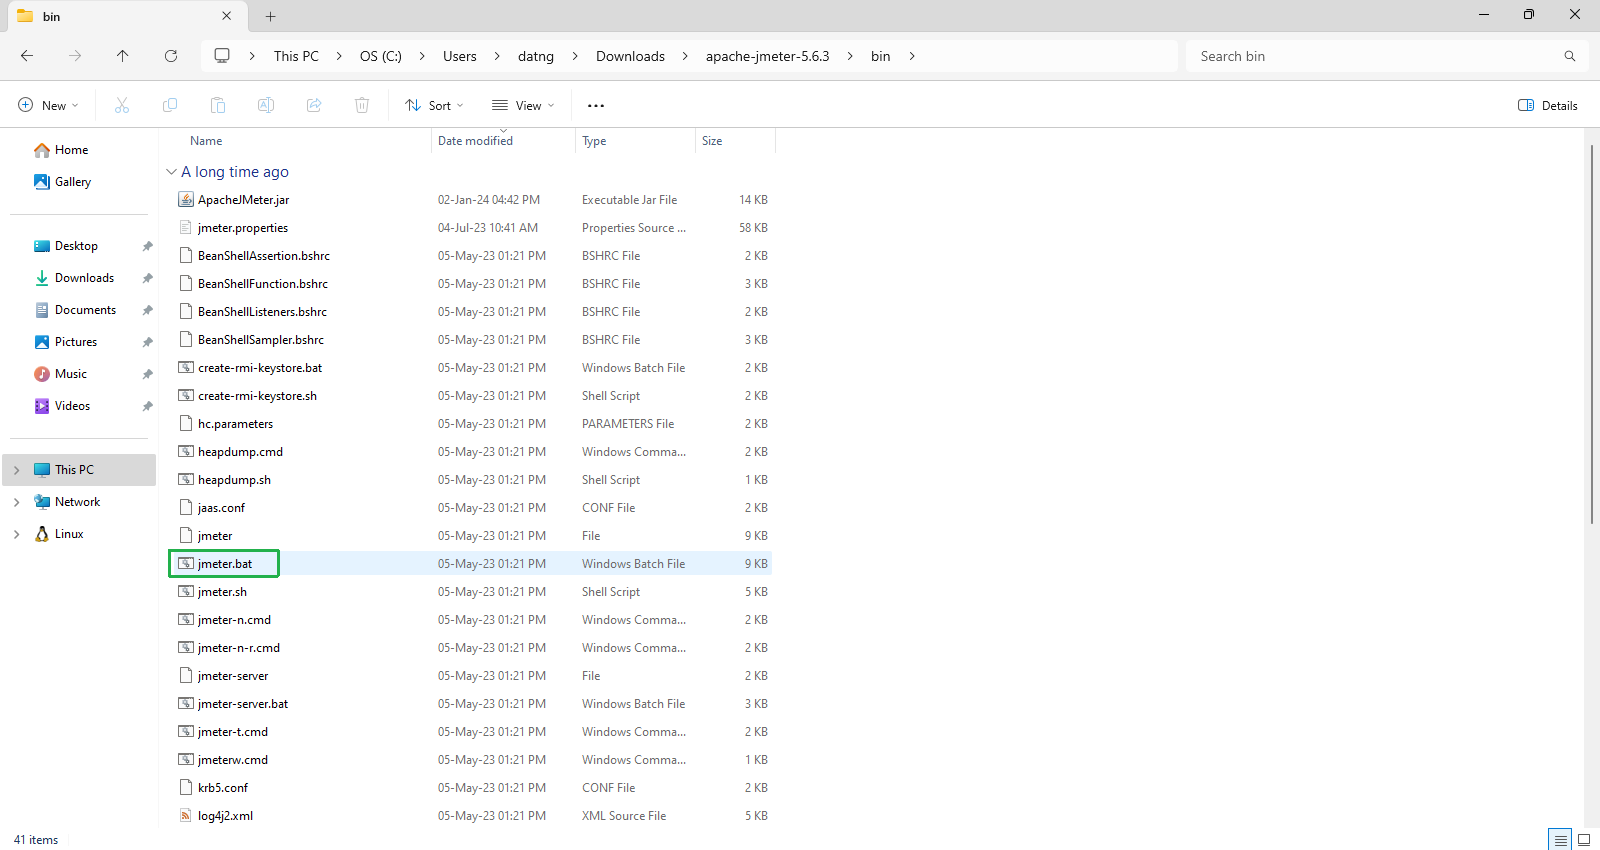Expand Network in navigation pane
Screen dimensions: 1600x850
tap(17, 502)
